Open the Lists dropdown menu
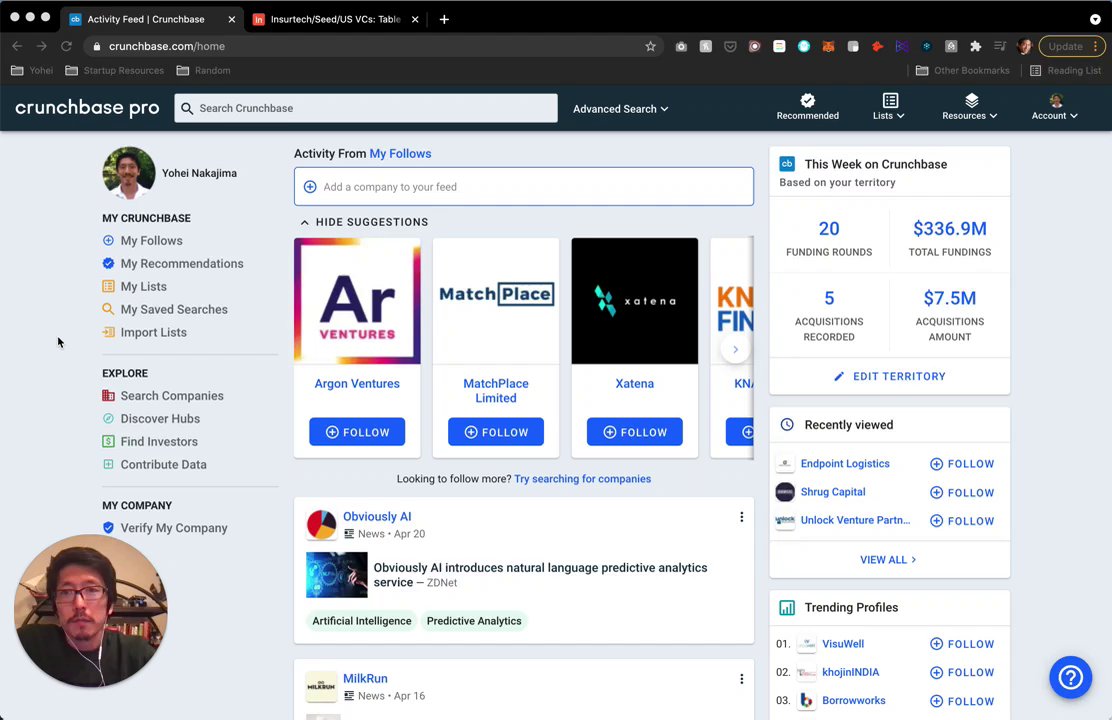 click(889, 107)
